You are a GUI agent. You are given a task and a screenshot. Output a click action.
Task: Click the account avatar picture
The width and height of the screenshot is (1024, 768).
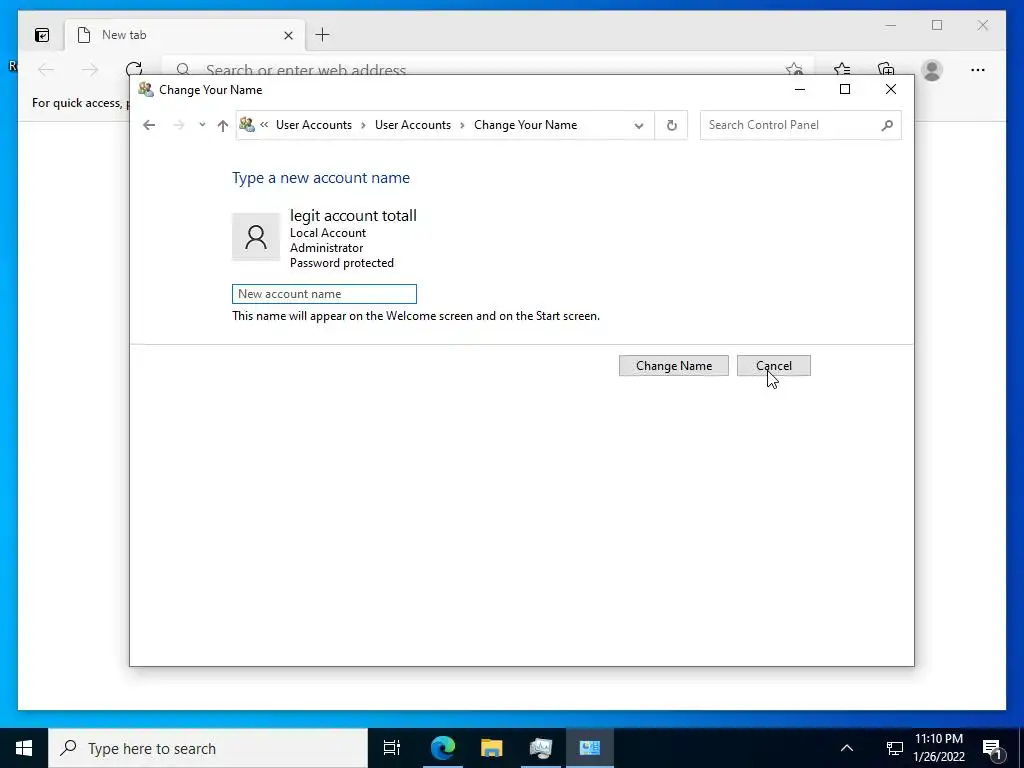pyautogui.click(x=256, y=236)
